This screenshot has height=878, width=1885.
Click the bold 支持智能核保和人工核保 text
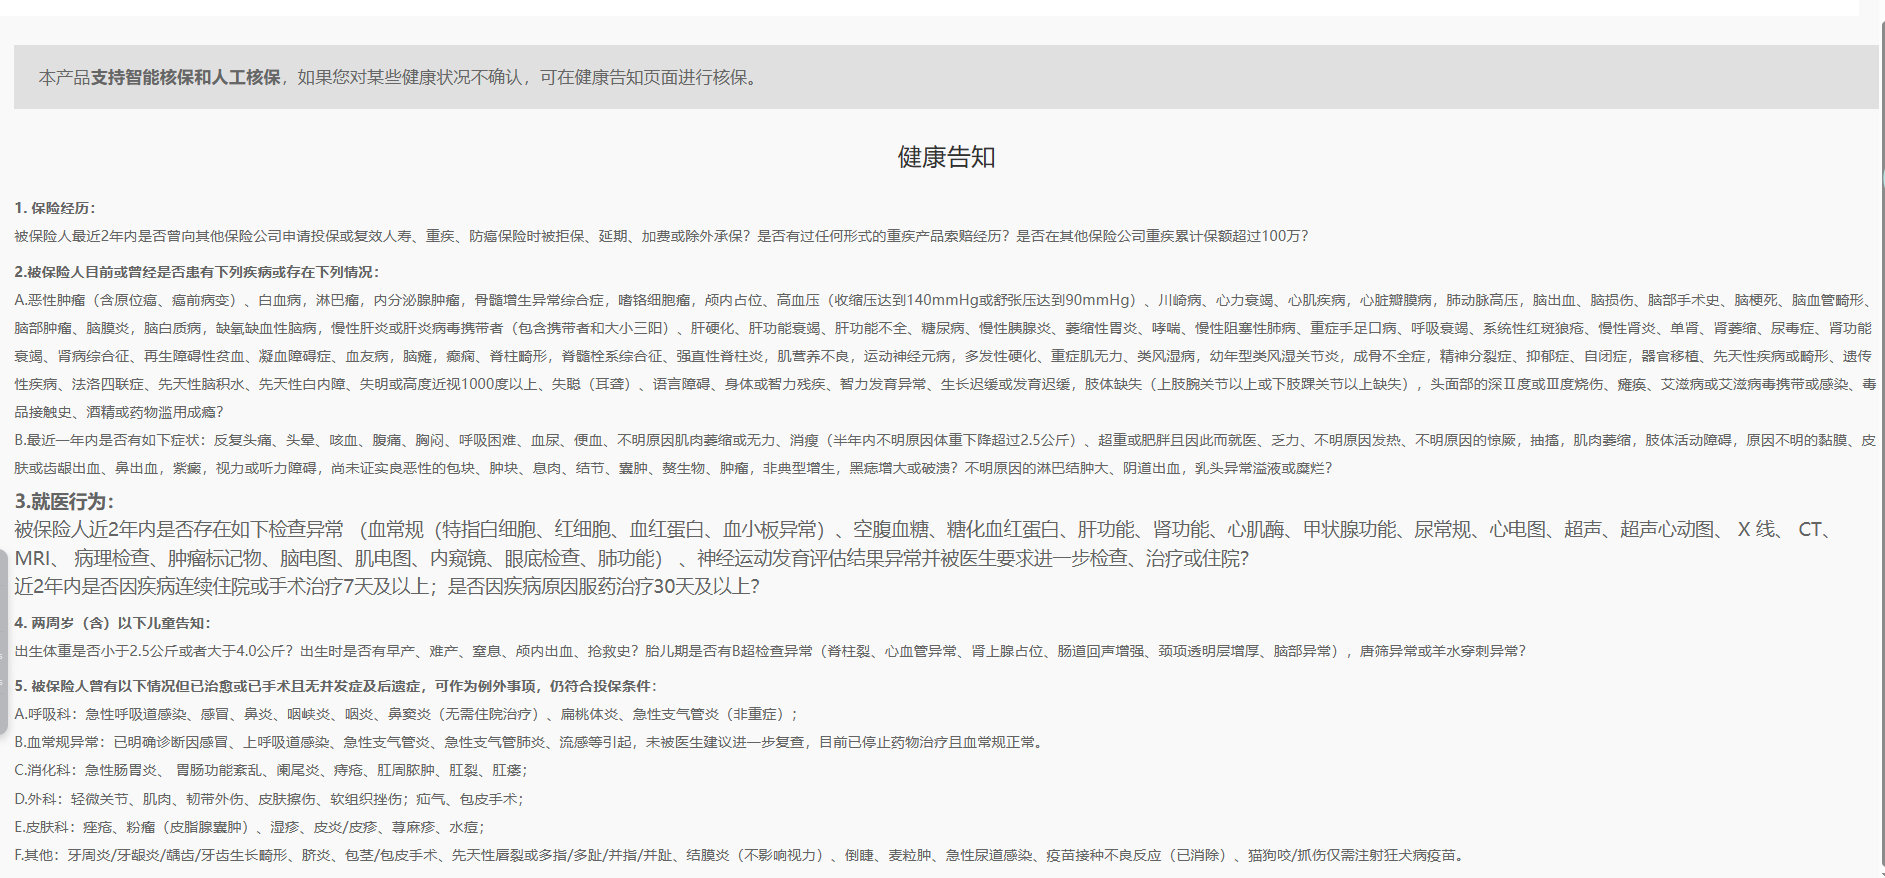(x=185, y=77)
